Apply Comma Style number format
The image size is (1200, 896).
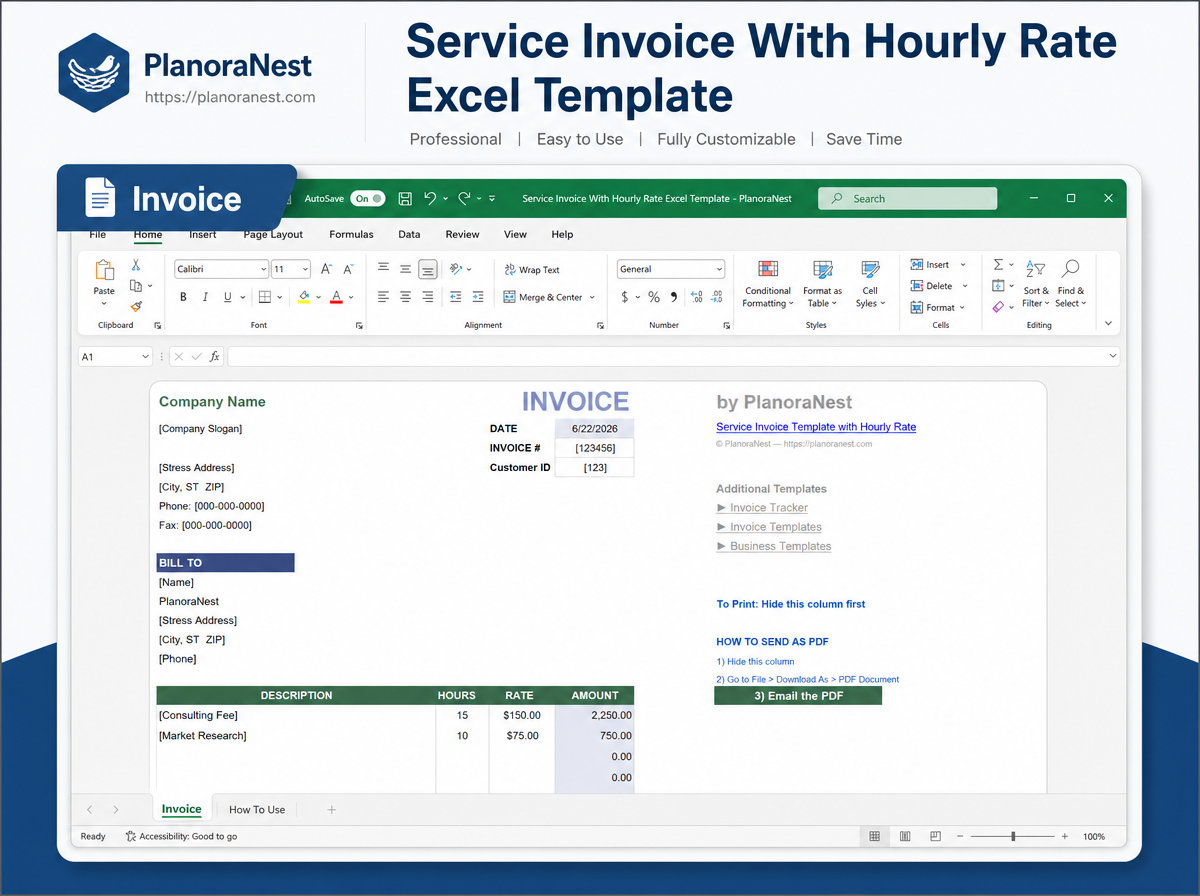pyautogui.click(x=673, y=297)
